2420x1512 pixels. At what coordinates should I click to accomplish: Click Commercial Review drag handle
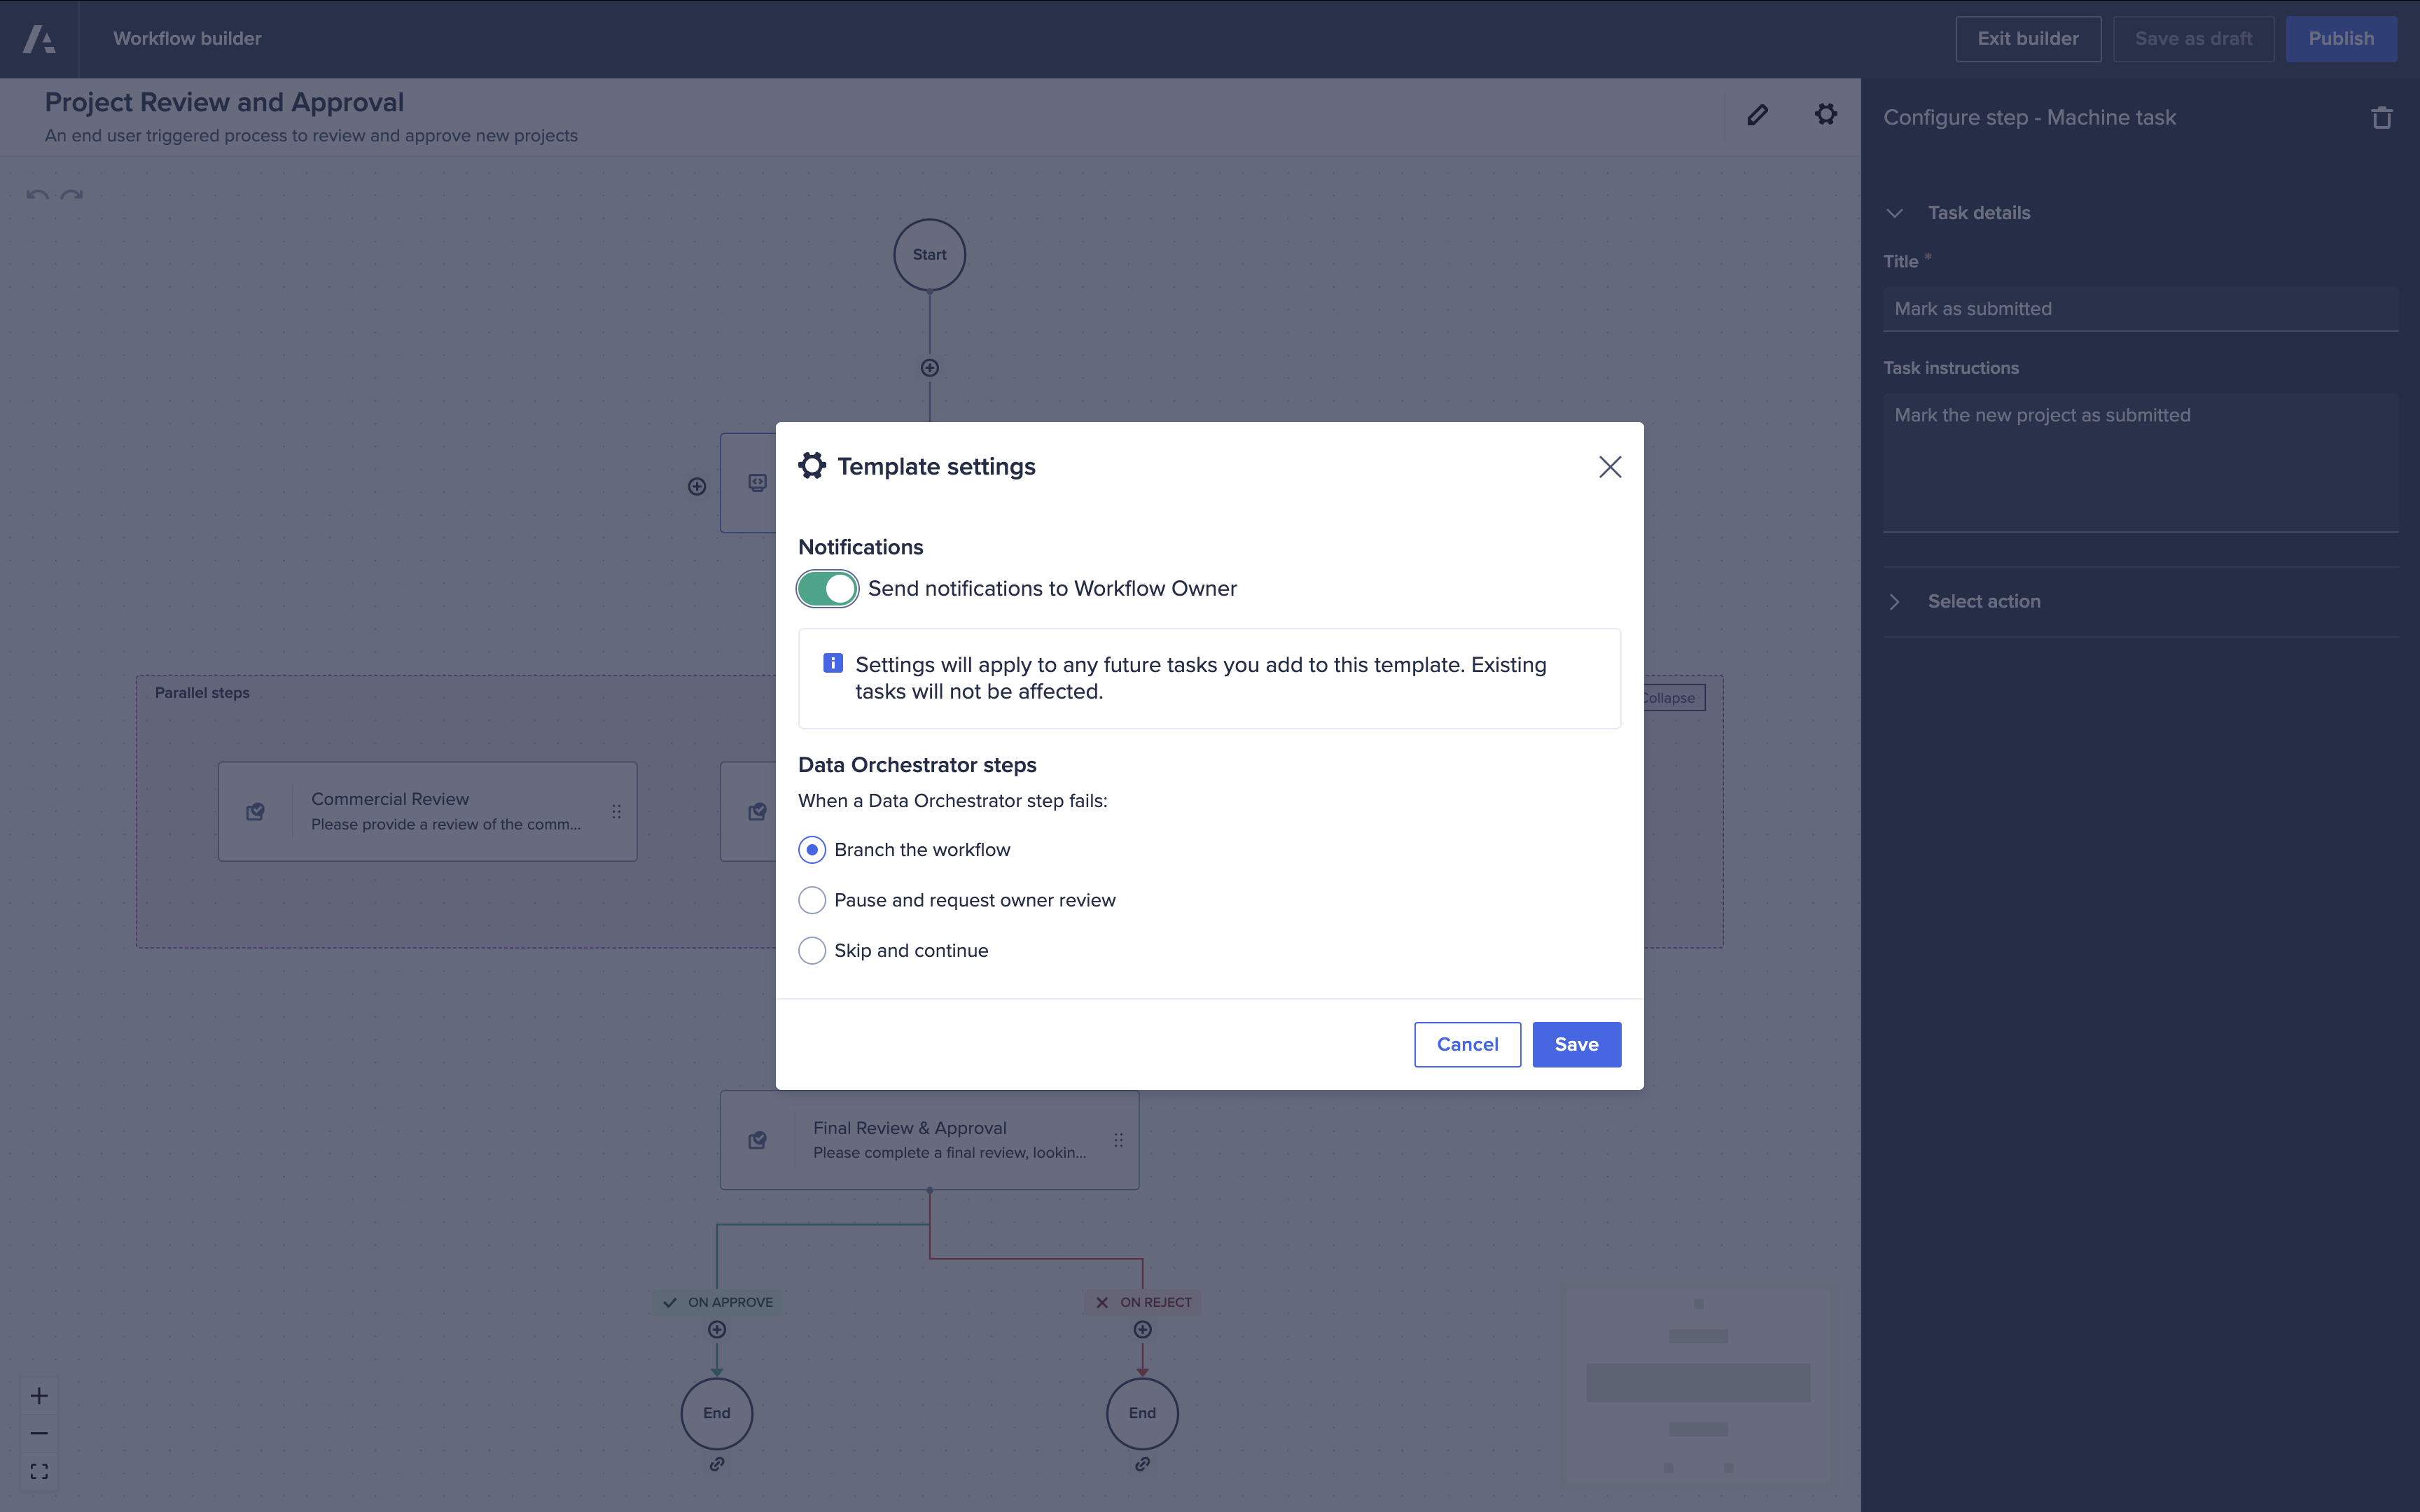point(616,812)
